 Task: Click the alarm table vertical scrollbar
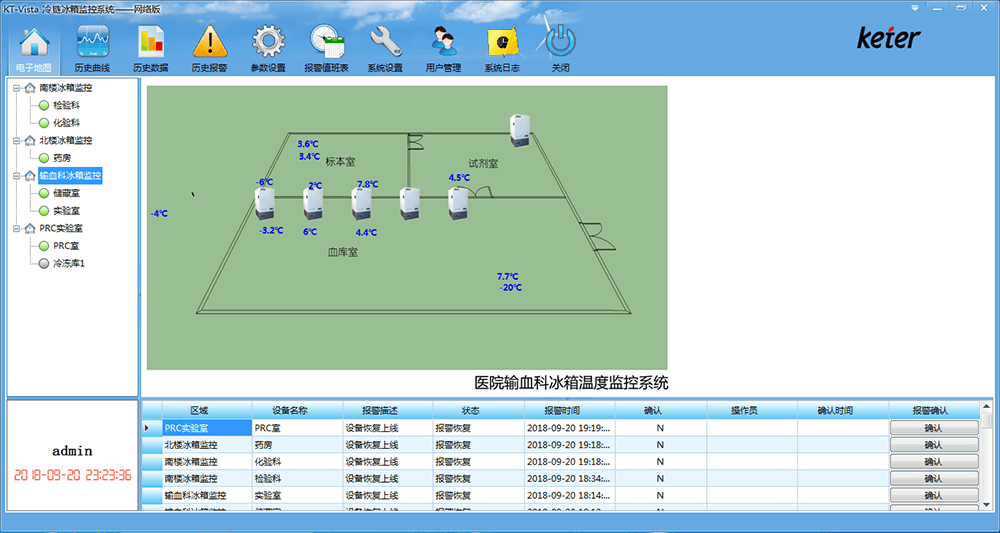coord(987,455)
